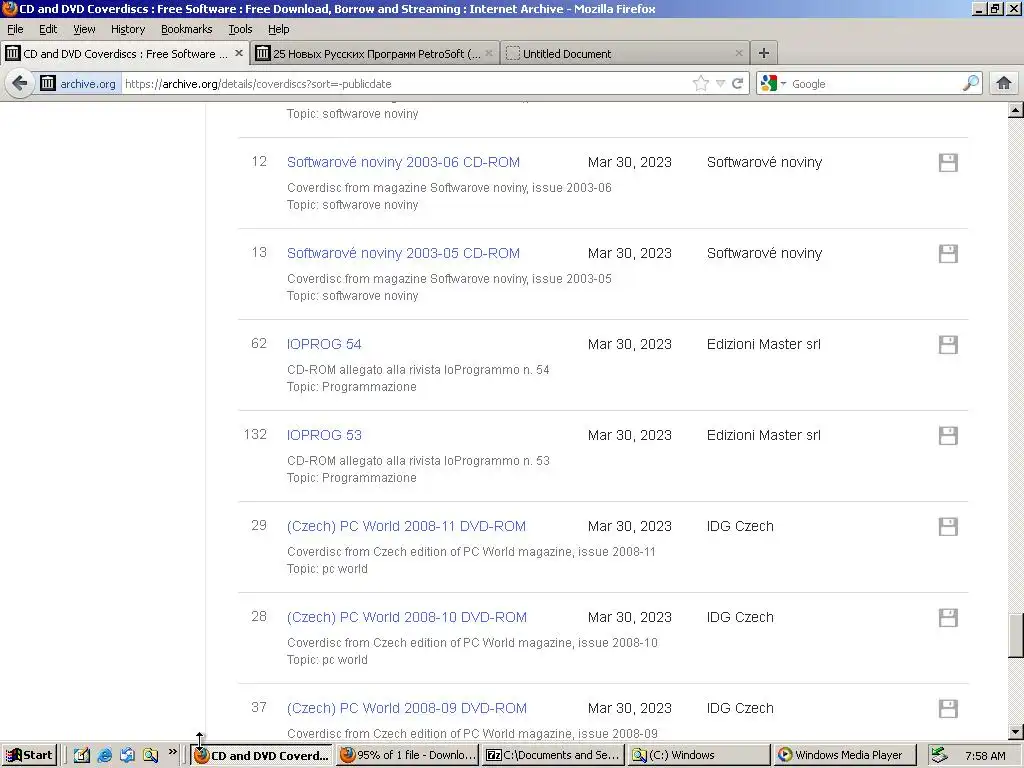Close the CD and DVD Coverdiscs tab

point(239,54)
